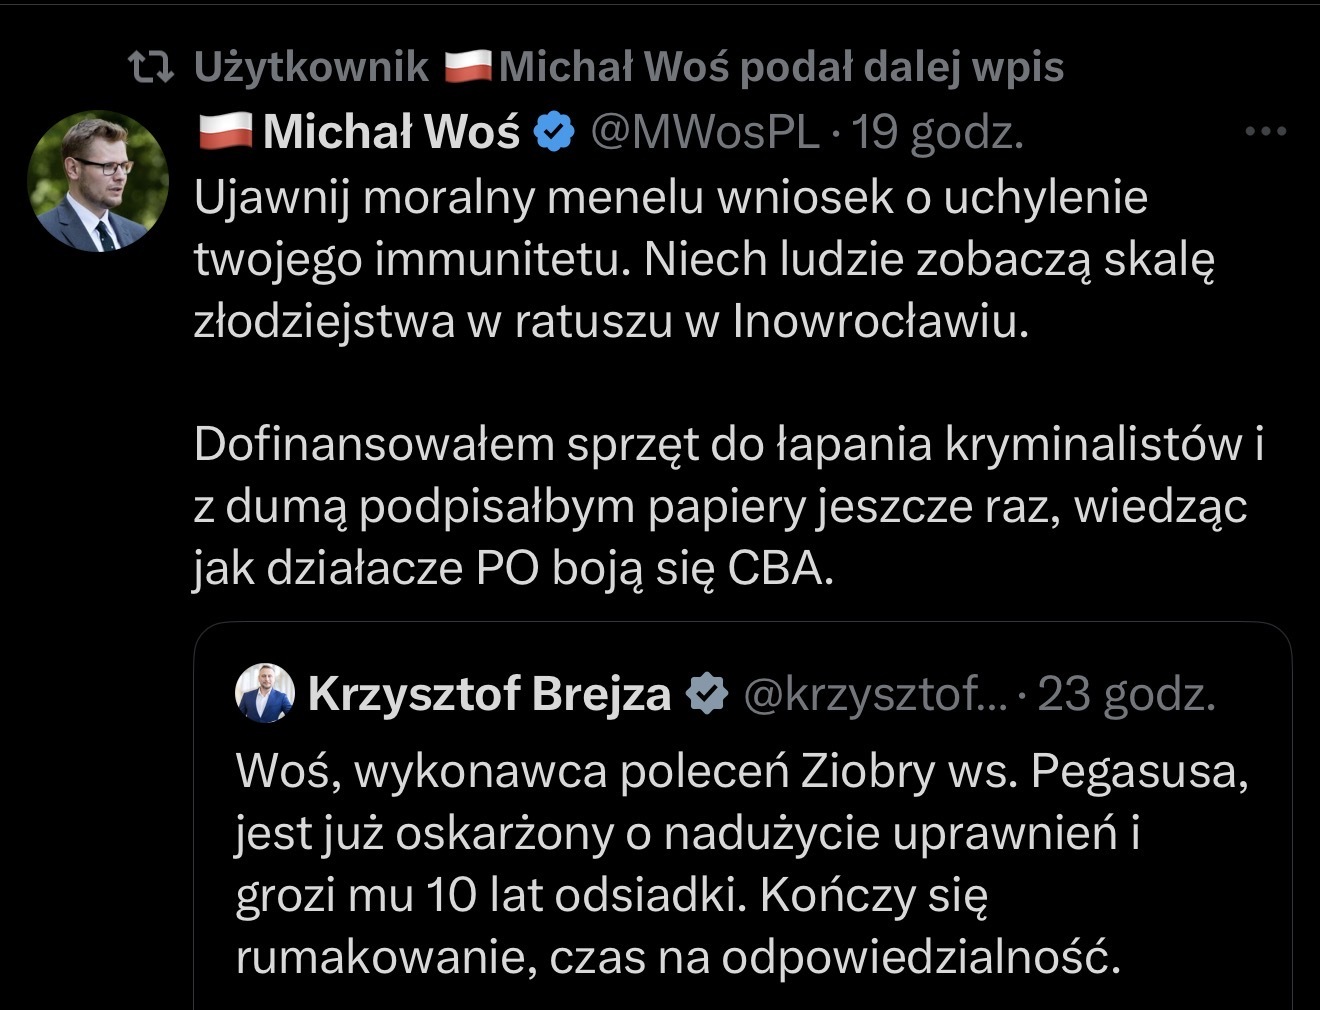Click the "Użytkownik" label in the repost notice
This screenshot has width=1320, height=1010.
[x=311, y=67]
